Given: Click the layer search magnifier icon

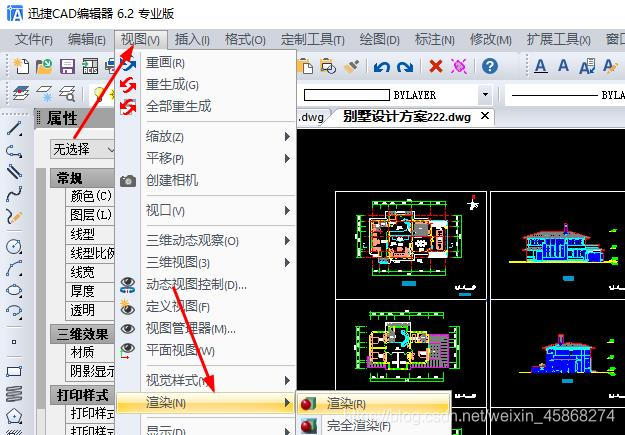Looking at the screenshot, I should click(67, 93).
